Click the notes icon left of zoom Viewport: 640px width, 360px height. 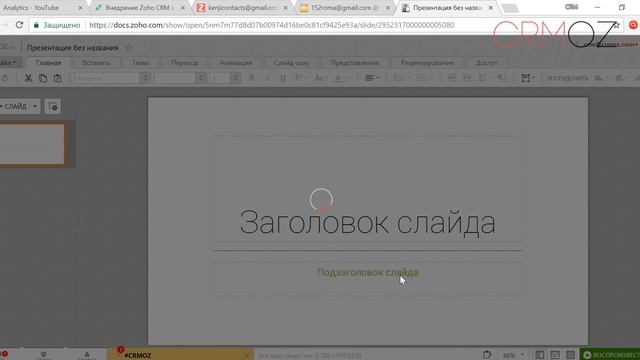pos(487,355)
